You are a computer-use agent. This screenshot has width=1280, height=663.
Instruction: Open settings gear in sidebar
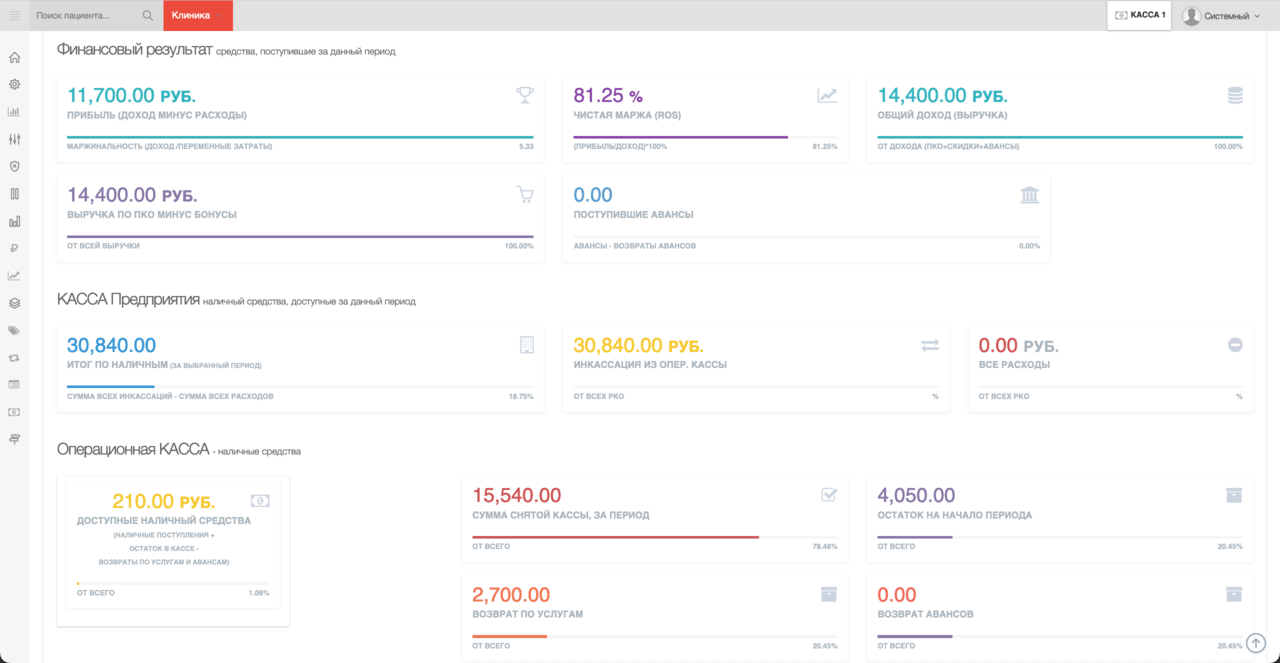[x=14, y=84]
